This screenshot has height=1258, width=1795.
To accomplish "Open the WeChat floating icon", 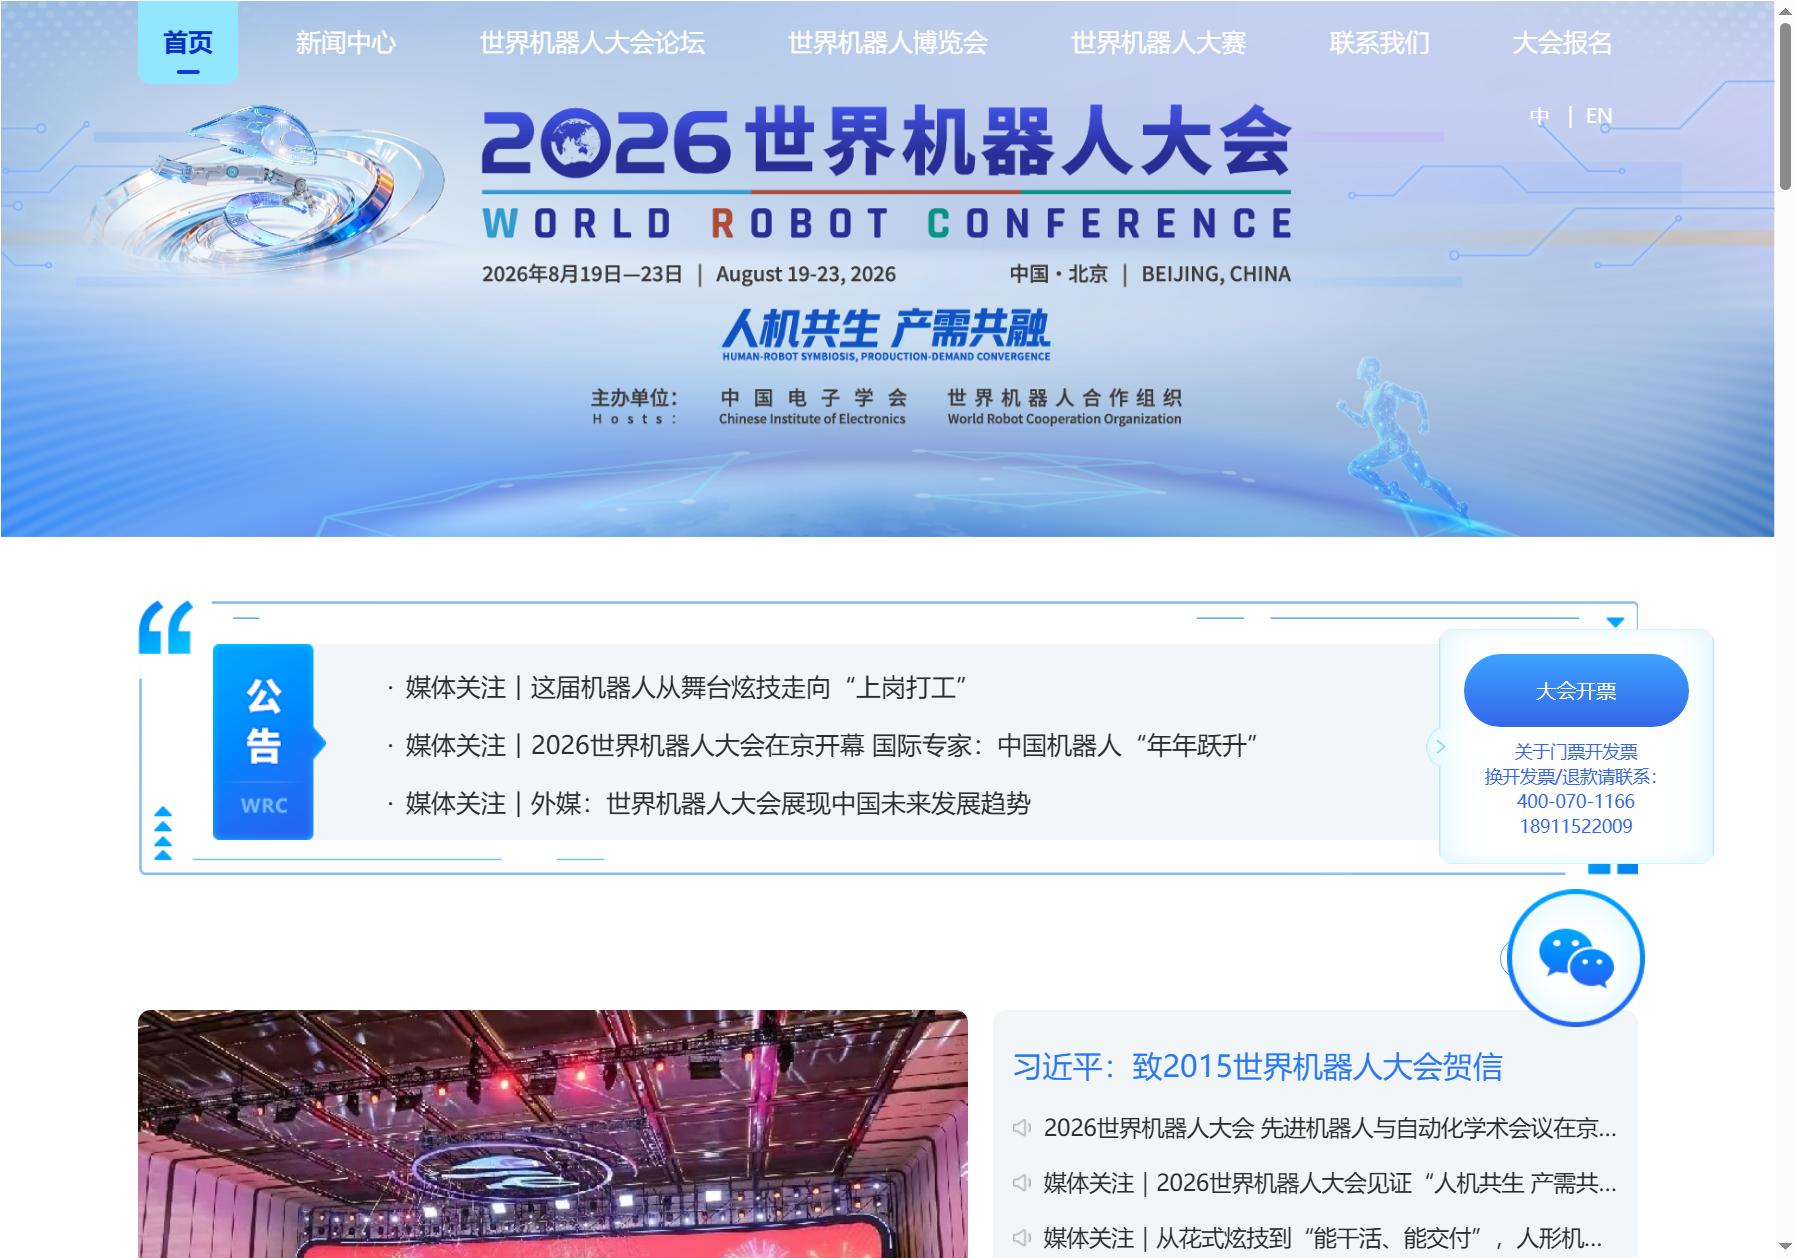I will pos(1576,958).
